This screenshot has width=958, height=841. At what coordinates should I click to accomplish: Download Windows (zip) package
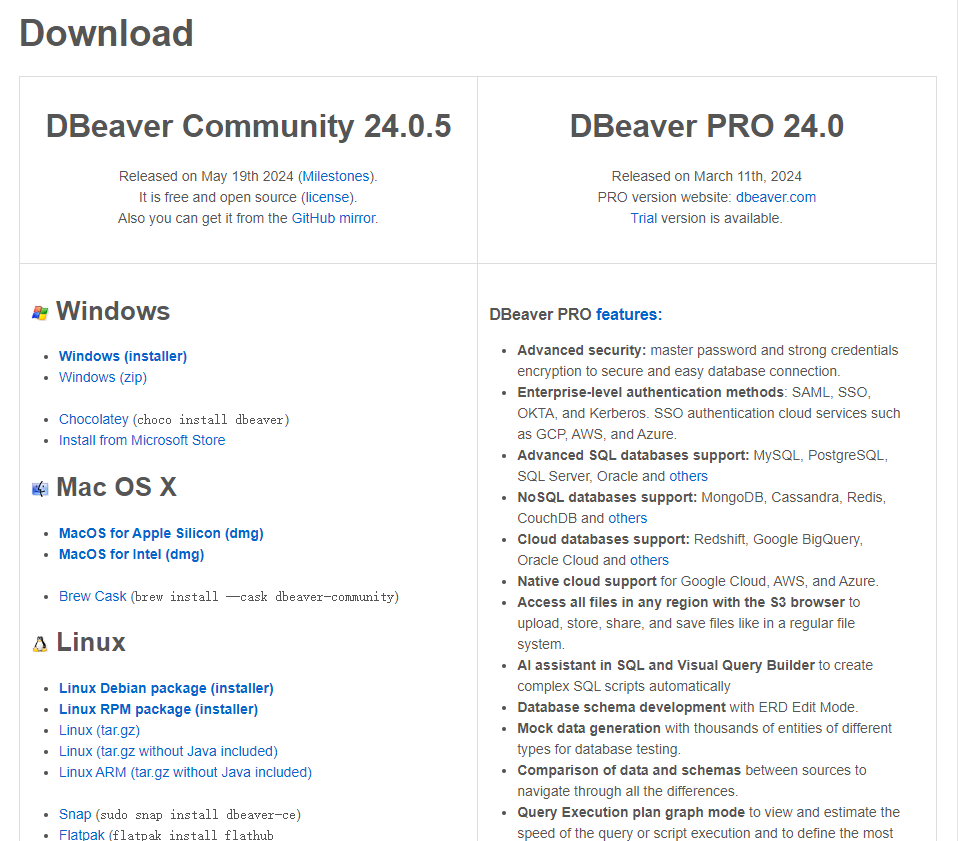coord(103,377)
